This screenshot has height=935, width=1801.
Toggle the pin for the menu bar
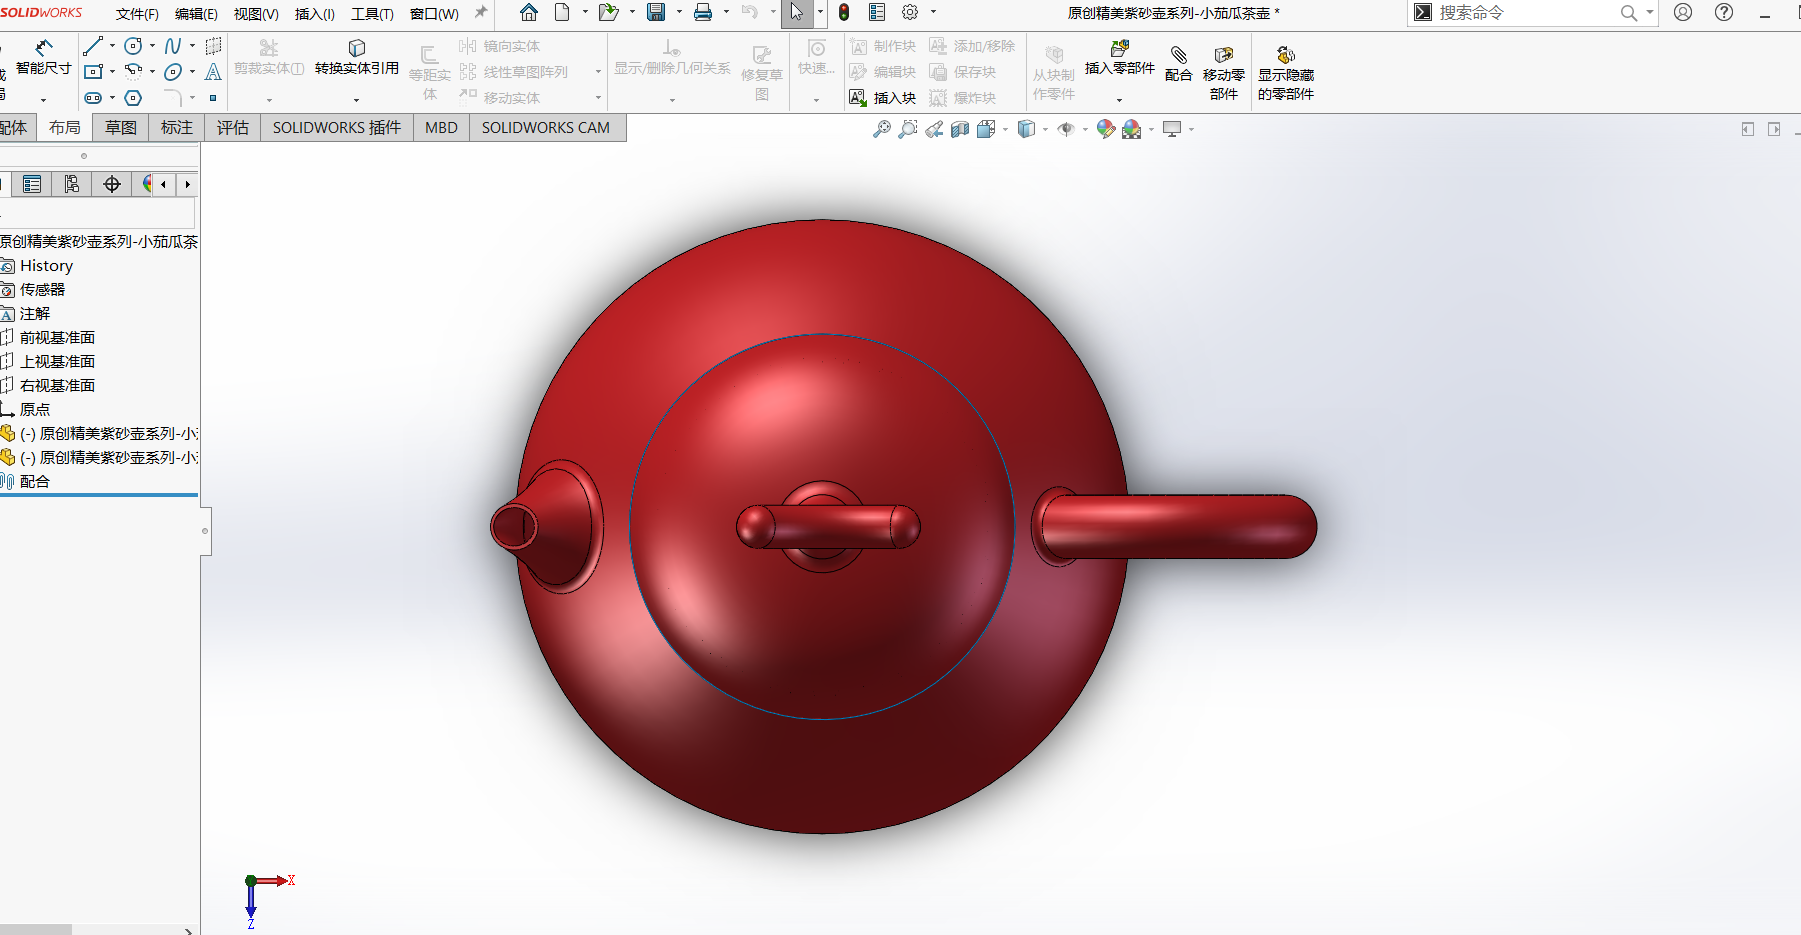[x=481, y=13]
